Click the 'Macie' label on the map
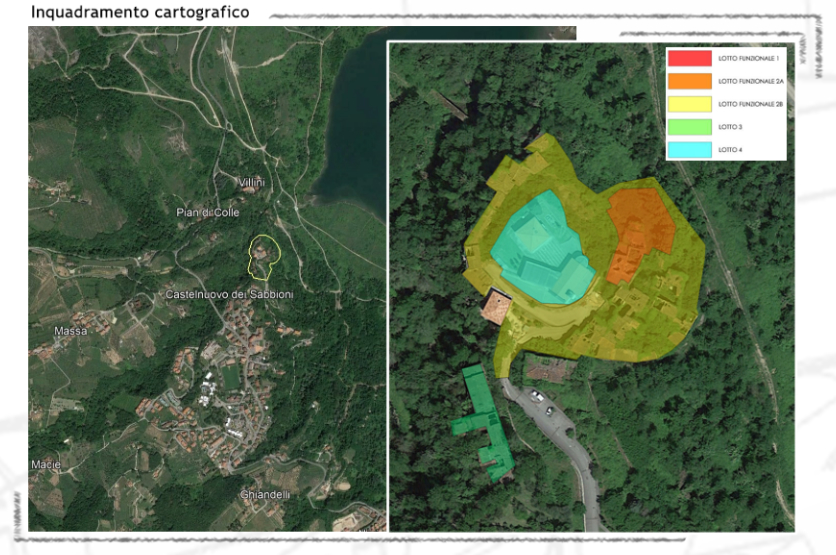 click(45, 465)
